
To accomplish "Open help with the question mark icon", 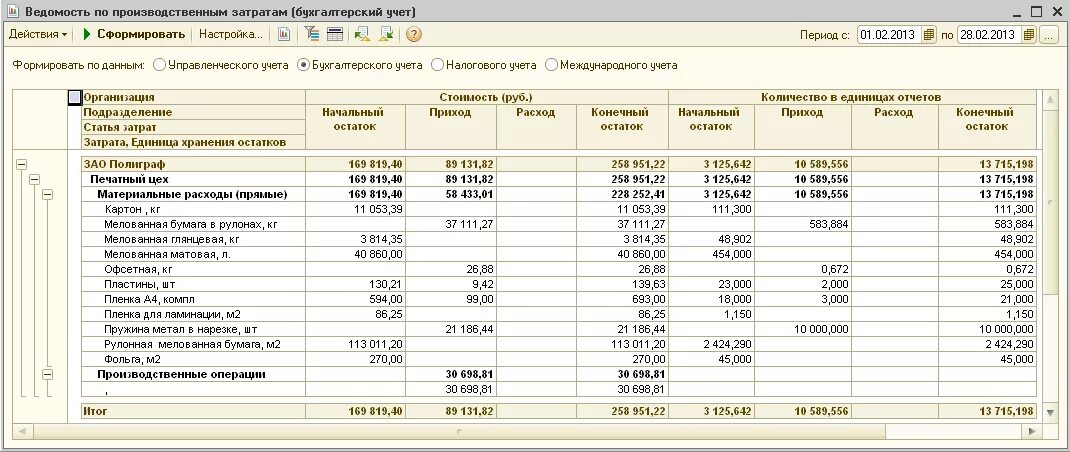I will click(414, 34).
